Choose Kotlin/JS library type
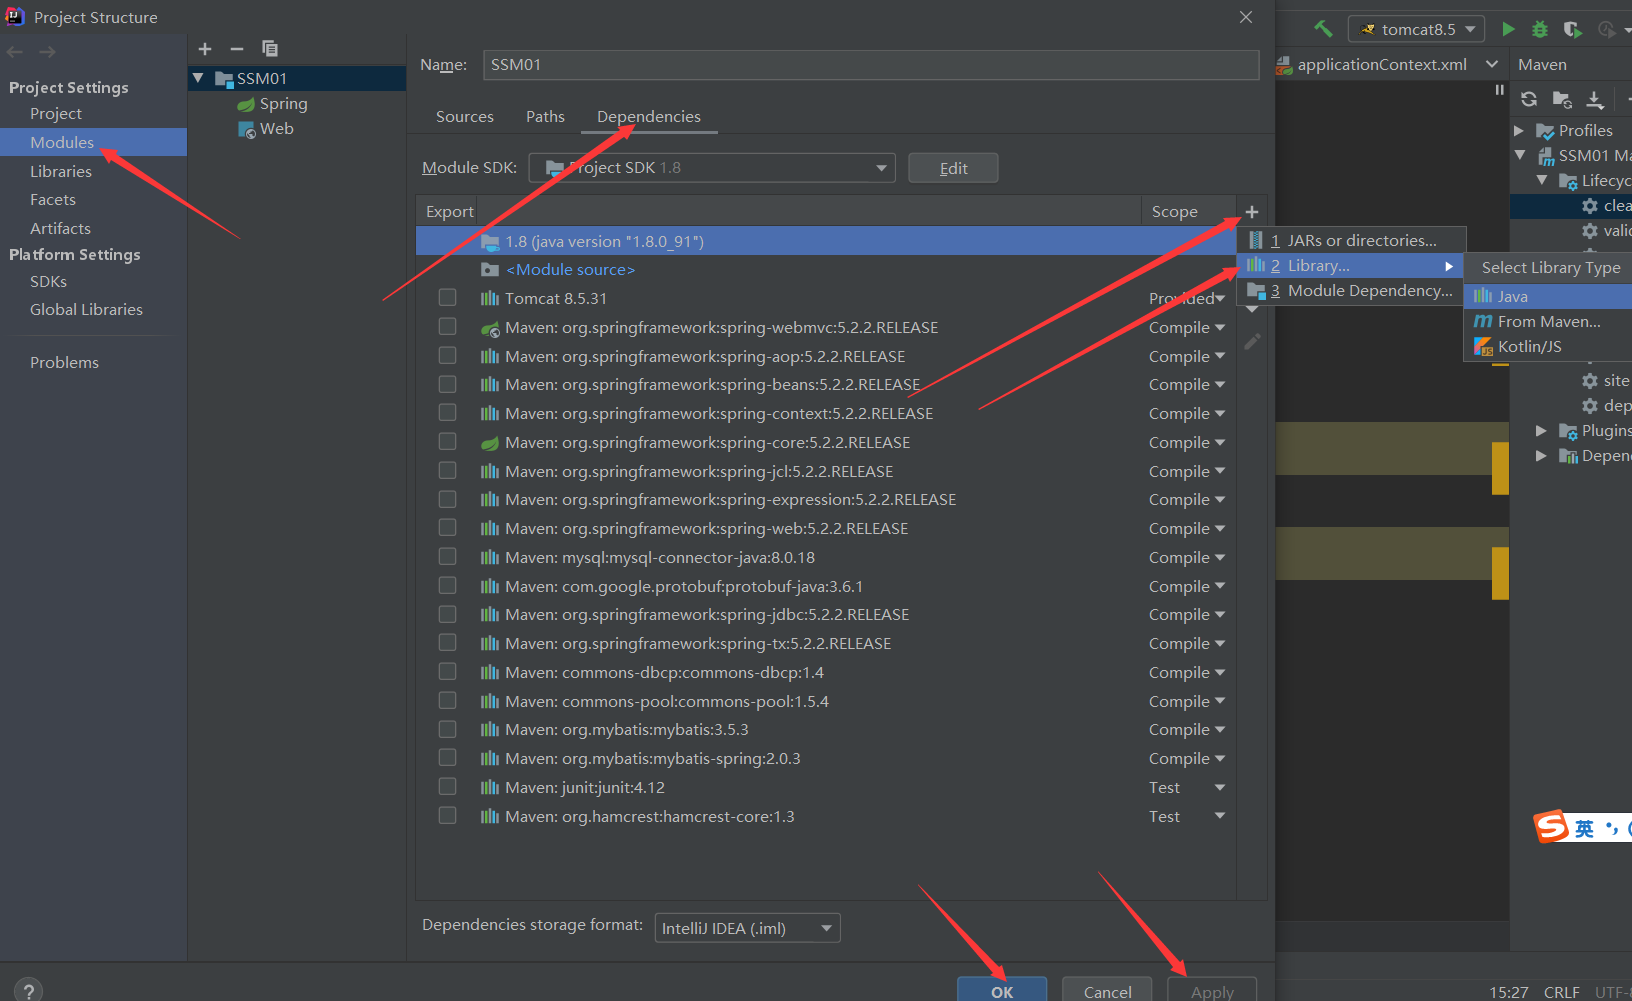Screen dimensions: 1632x1001 [x=1548, y=346]
